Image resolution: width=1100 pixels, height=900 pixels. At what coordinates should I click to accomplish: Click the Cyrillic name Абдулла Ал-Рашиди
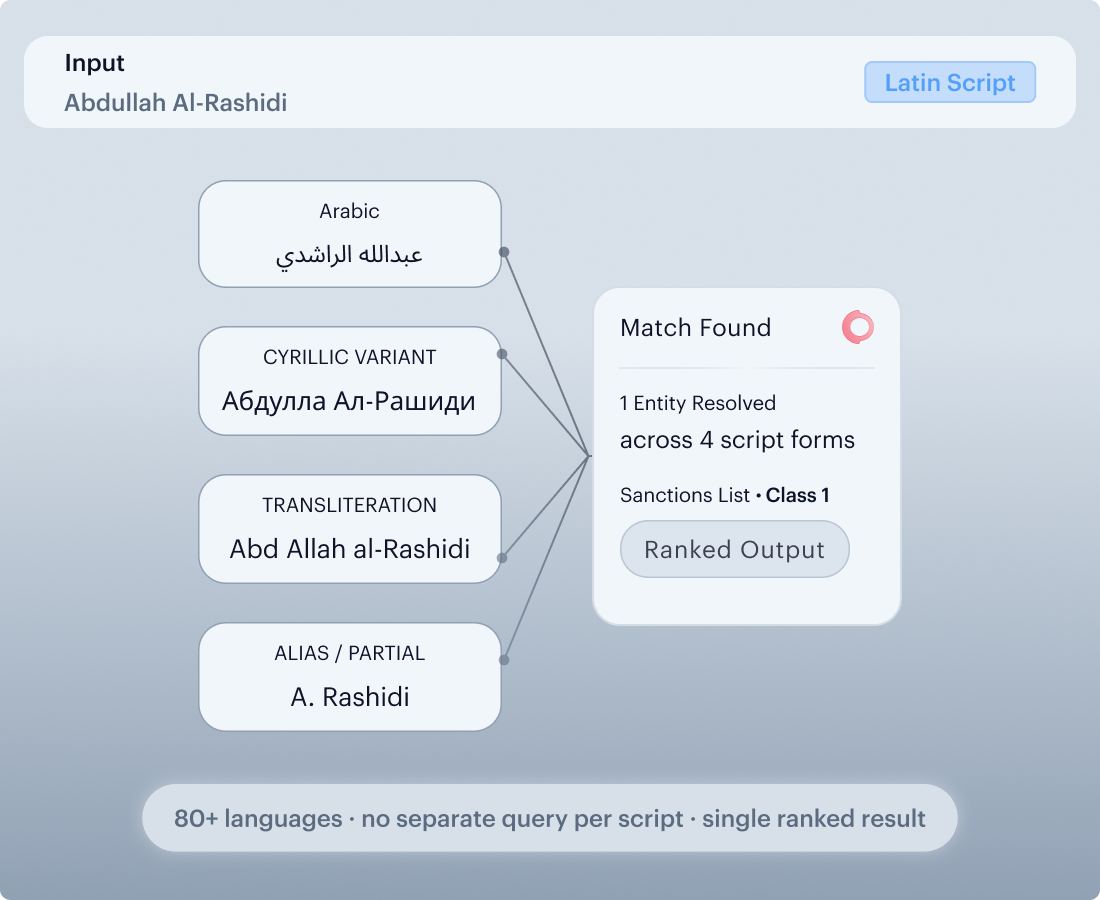tap(349, 401)
